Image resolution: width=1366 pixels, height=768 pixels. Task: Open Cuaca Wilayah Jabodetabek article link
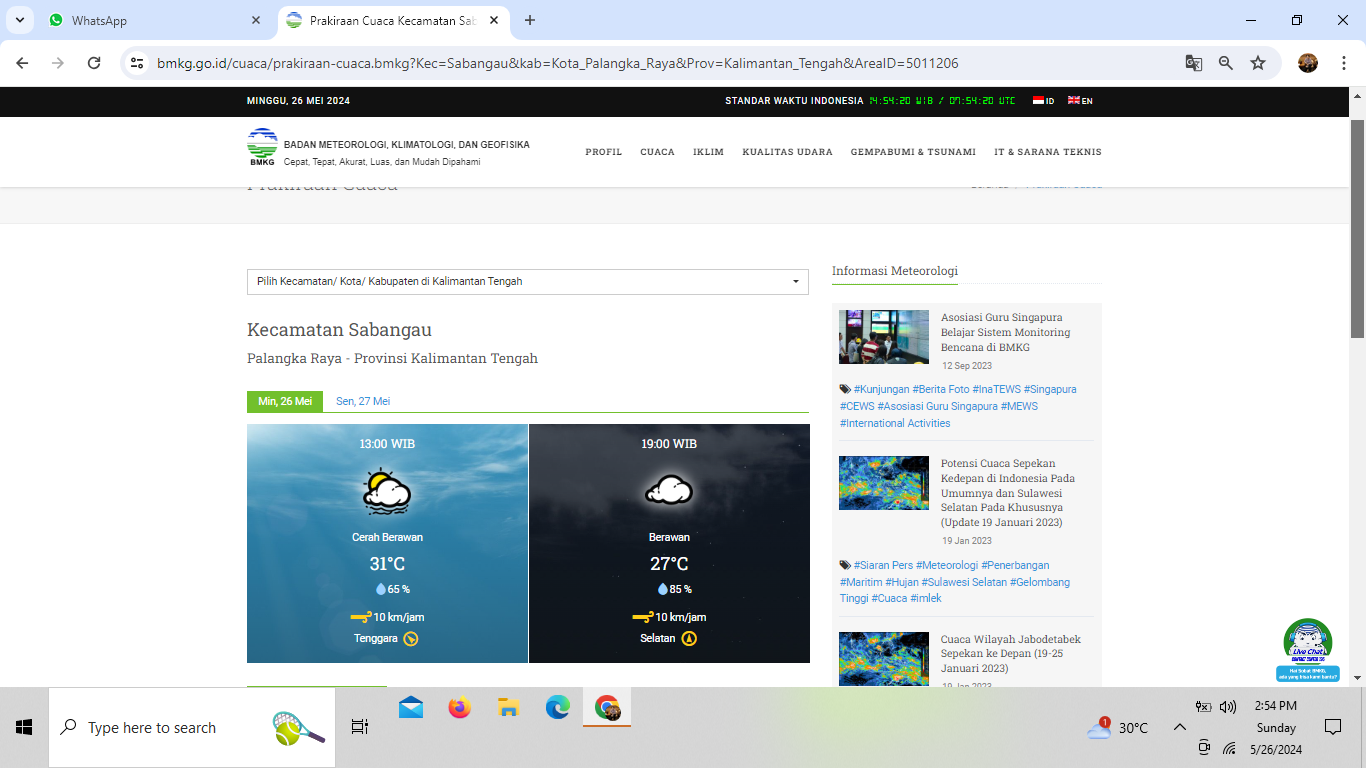(1011, 653)
